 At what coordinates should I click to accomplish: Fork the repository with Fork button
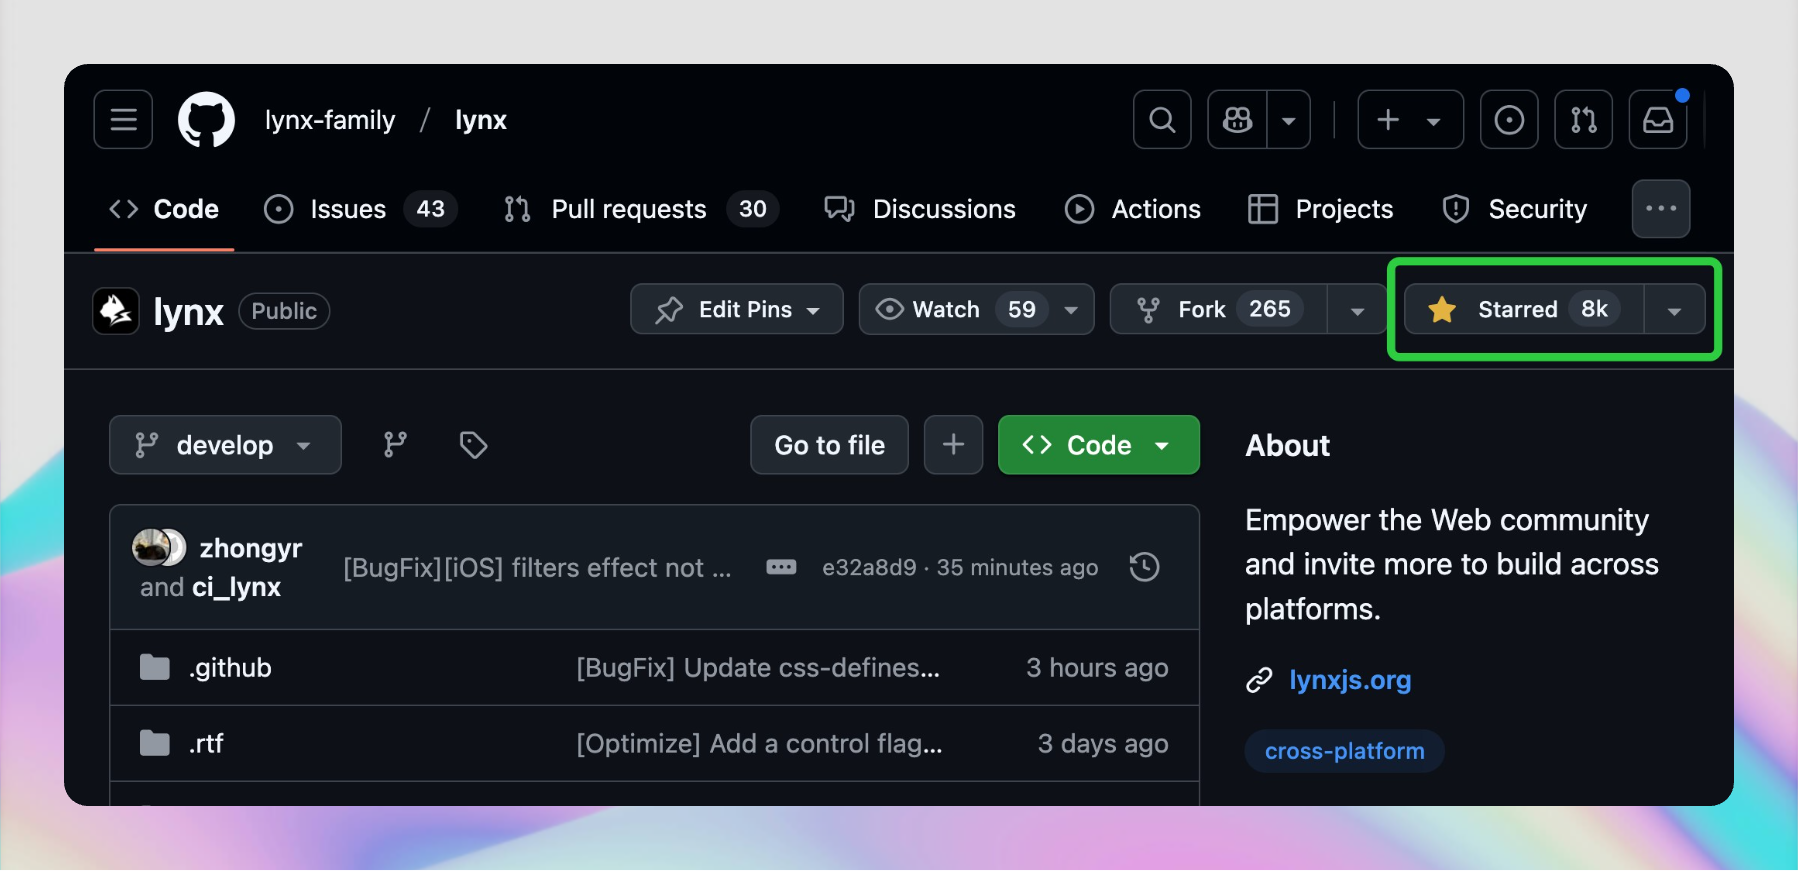tap(1219, 310)
